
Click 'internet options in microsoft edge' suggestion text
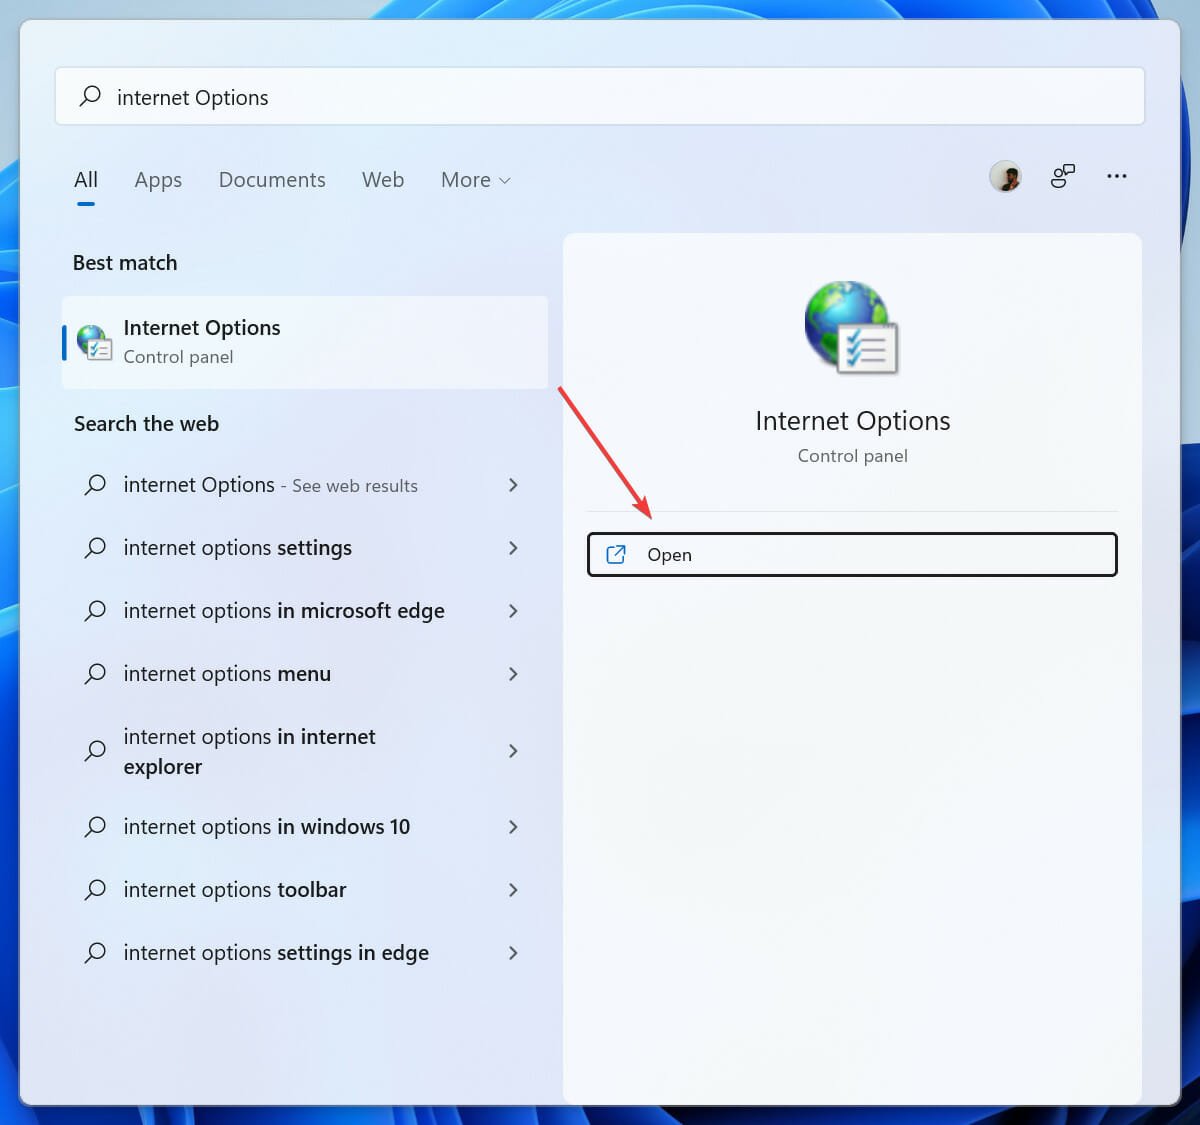point(284,611)
